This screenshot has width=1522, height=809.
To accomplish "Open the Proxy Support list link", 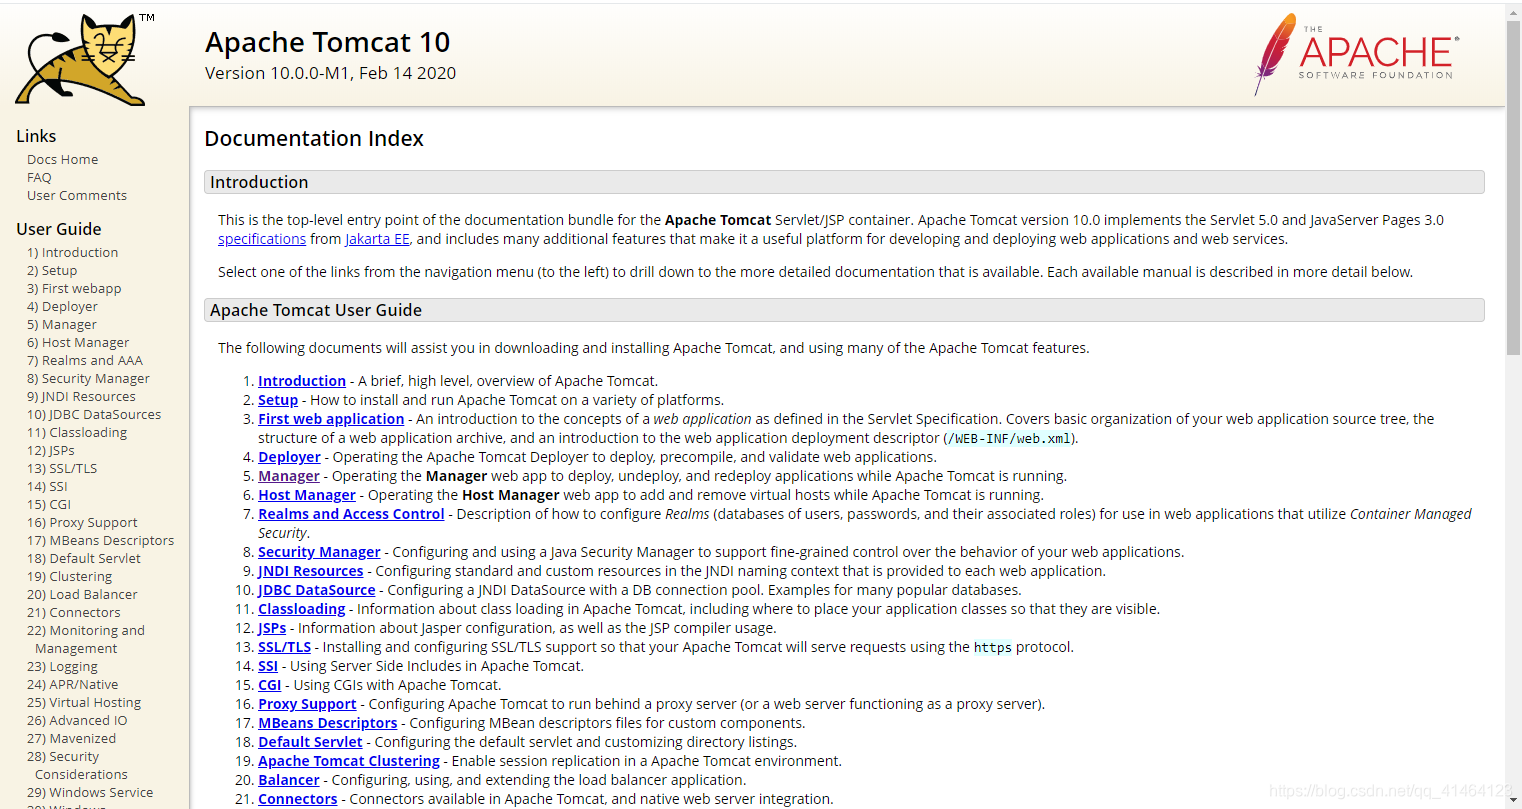I will [307, 704].
